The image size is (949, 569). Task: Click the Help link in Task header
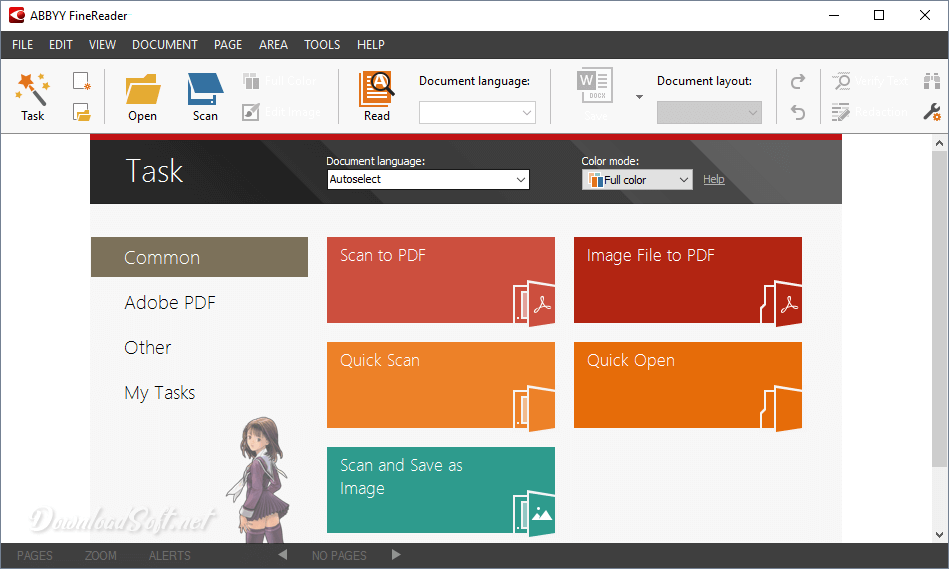[x=714, y=179]
